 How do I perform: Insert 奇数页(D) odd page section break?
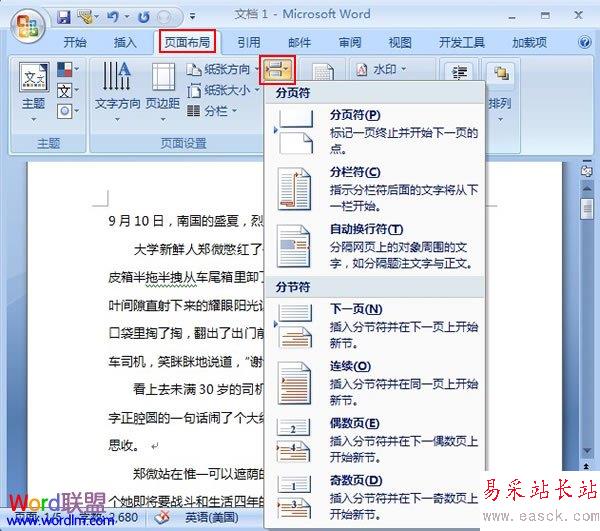click(375, 498)
